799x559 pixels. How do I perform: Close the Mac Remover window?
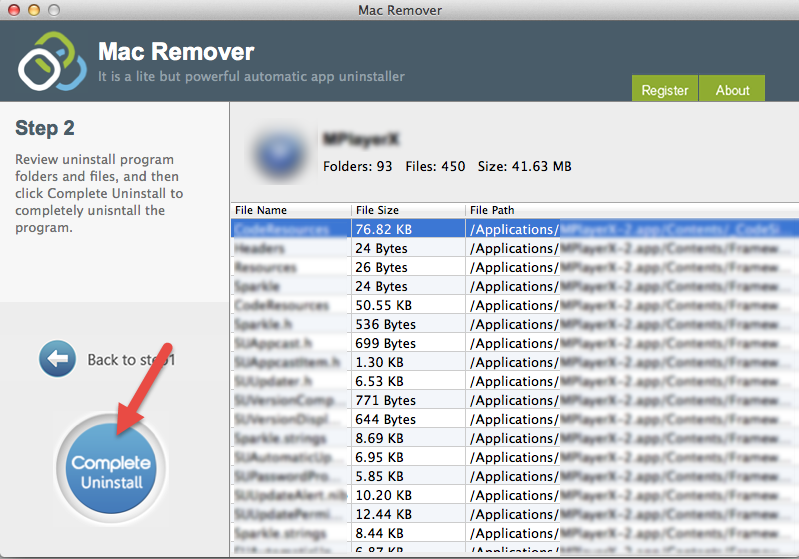click(14, 10)
